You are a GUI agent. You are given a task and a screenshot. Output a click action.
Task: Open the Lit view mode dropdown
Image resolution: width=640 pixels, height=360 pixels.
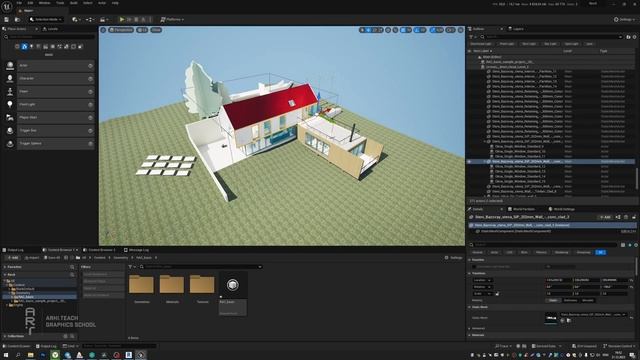coord(142,30)
